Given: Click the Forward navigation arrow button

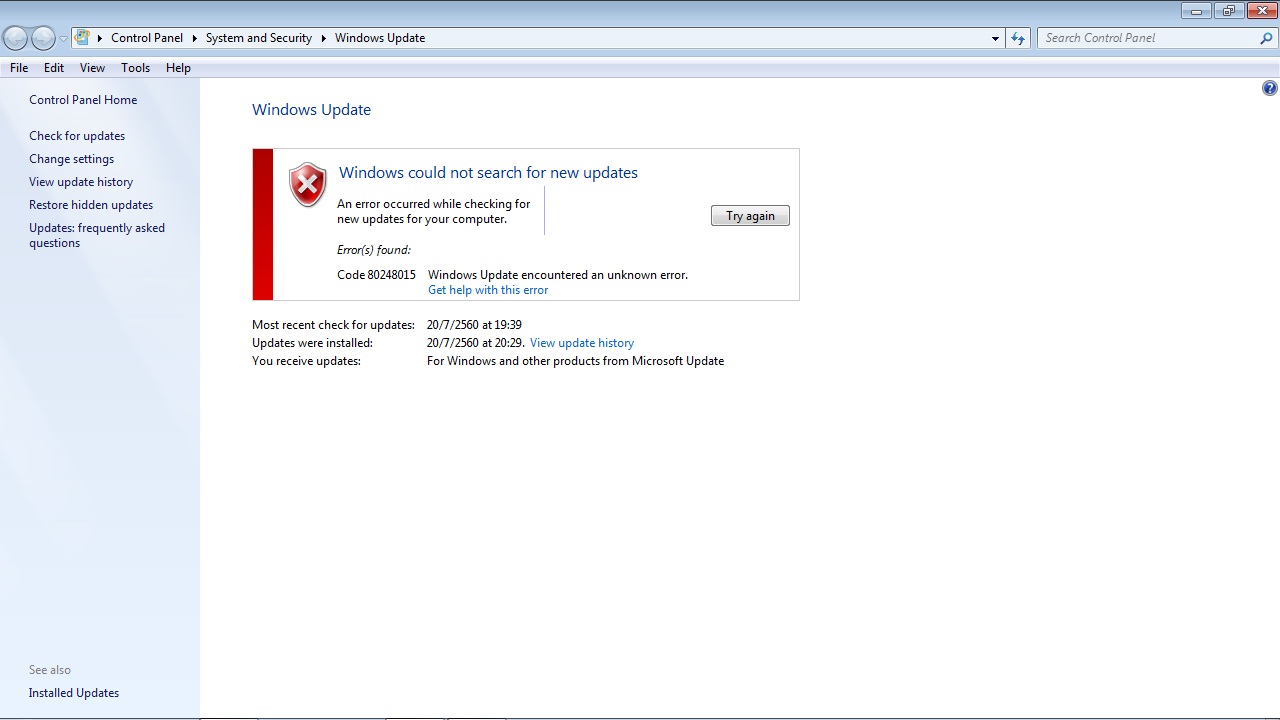Looking at the screenshot, I should [x=43, y=38].
